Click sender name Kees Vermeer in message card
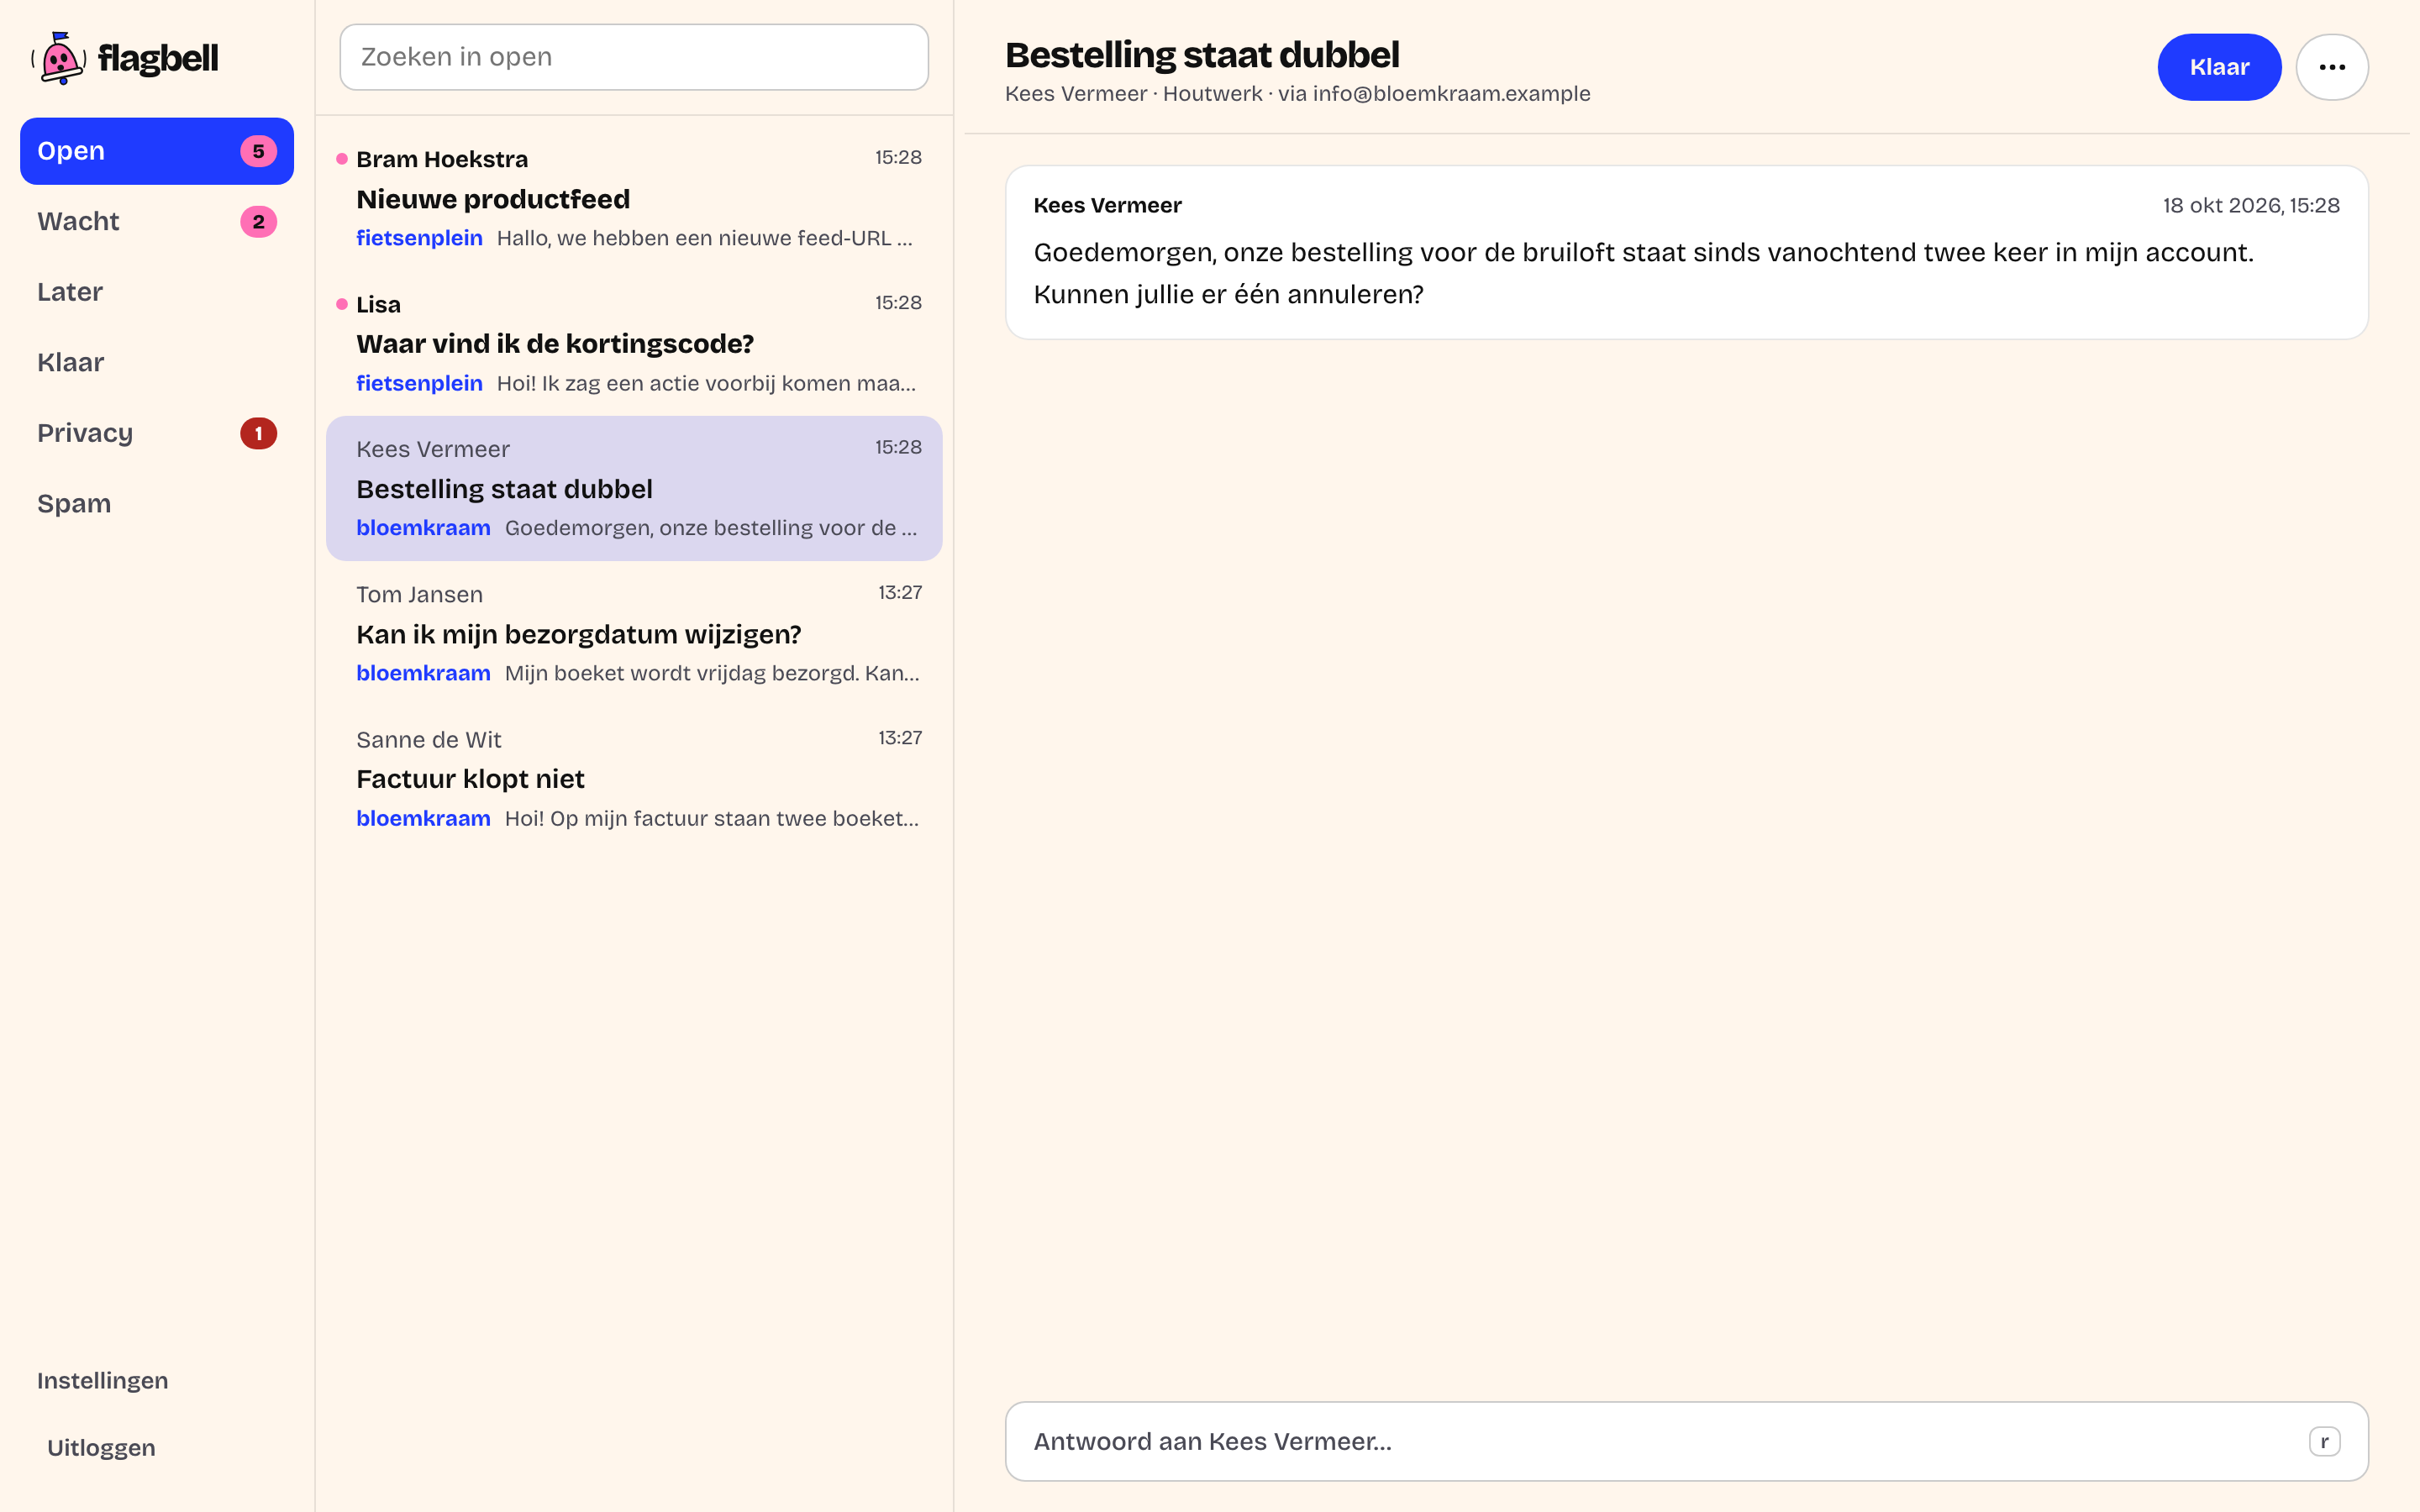The width and height of the screenshot is (2420, 1512). point(1107,205)
